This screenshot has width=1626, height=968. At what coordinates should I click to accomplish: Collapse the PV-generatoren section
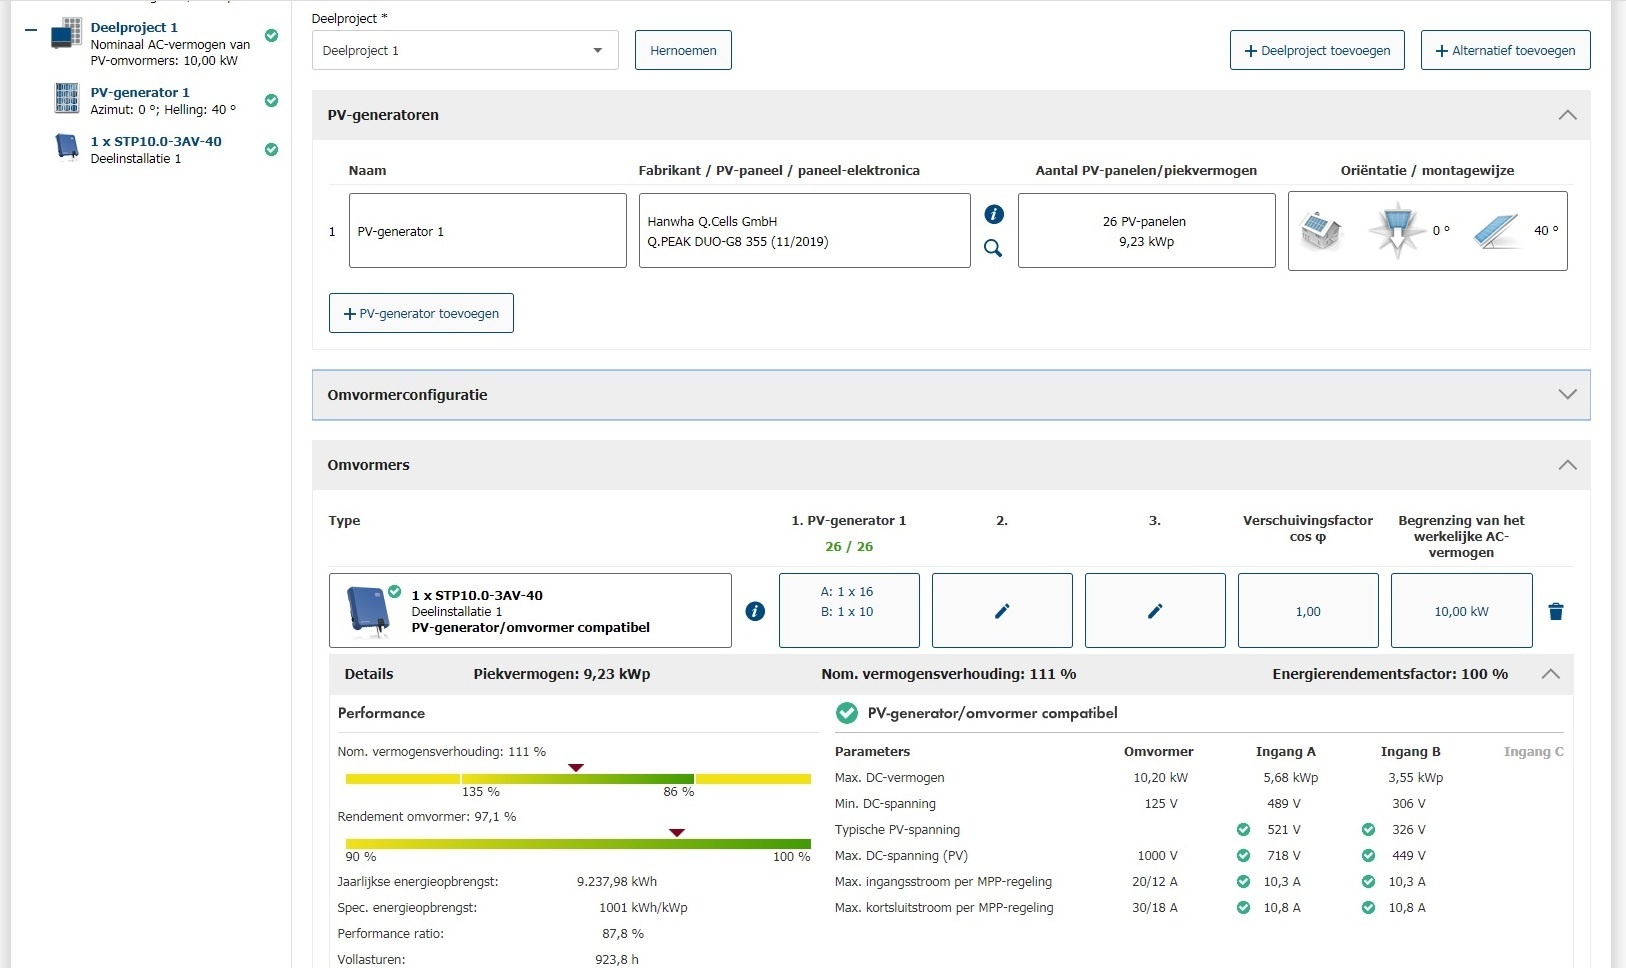click(1567, 115)
